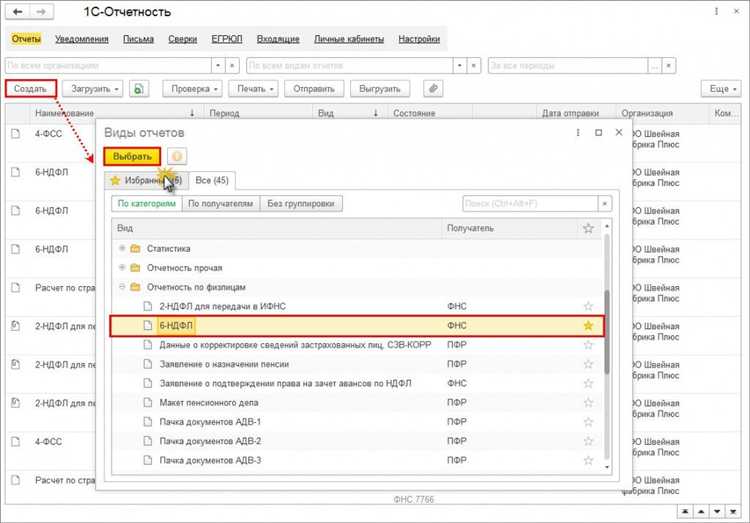Click the forward navigation arrow

pyautogui.click(x=41, y=12)
